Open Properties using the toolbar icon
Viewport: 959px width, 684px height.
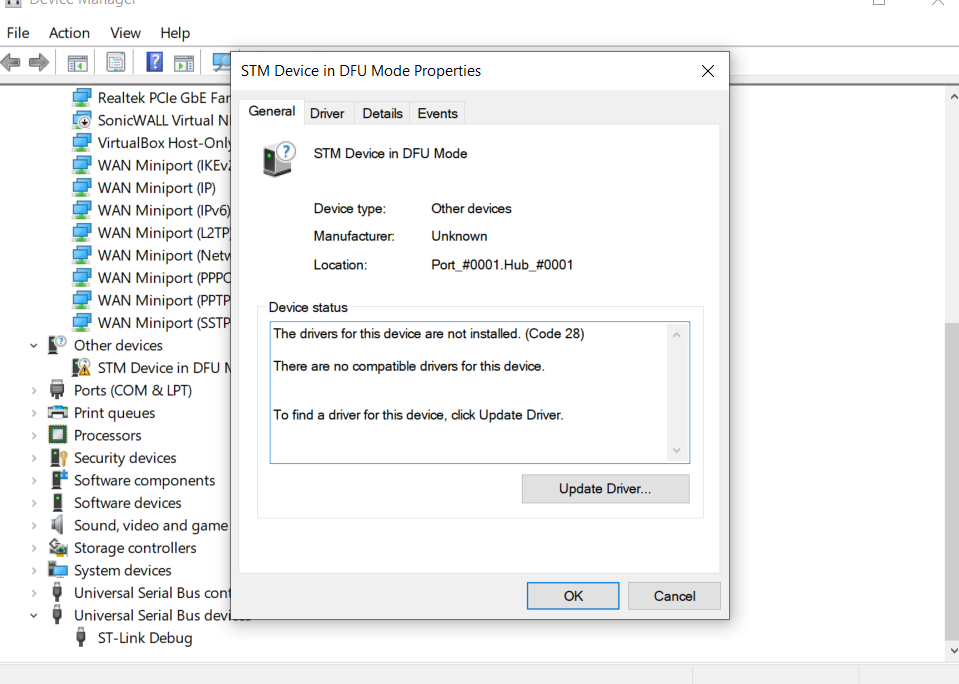pos(115,62)
